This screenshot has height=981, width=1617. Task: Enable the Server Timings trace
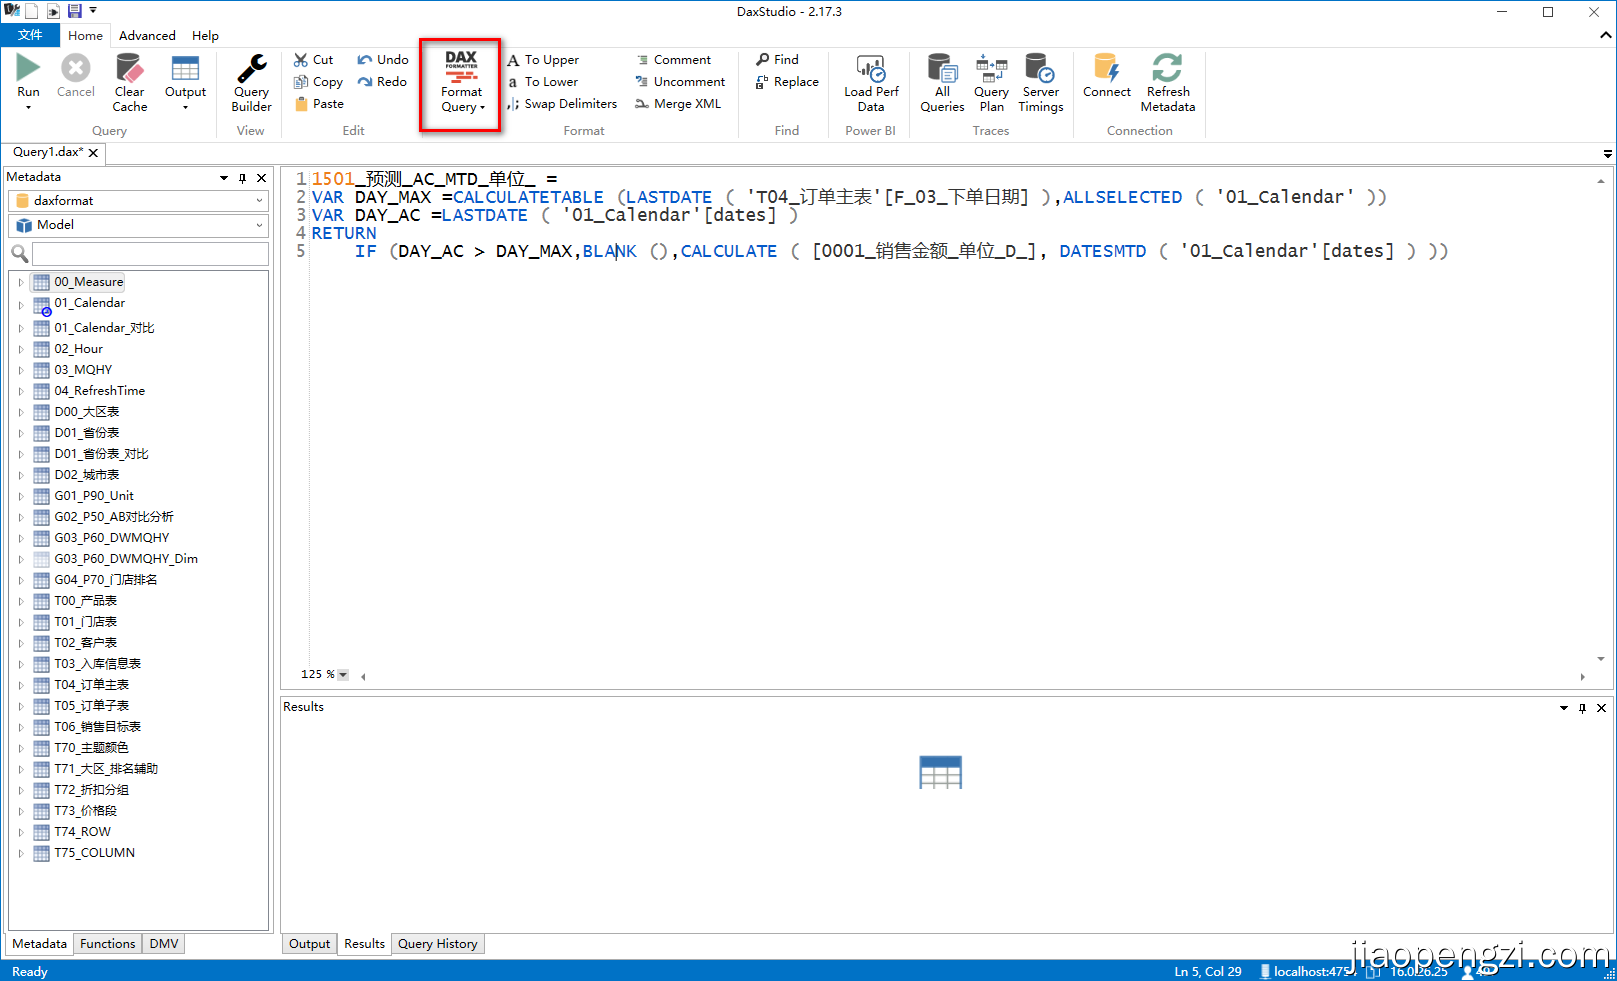pyautogui.click(x=1041, y=82)
